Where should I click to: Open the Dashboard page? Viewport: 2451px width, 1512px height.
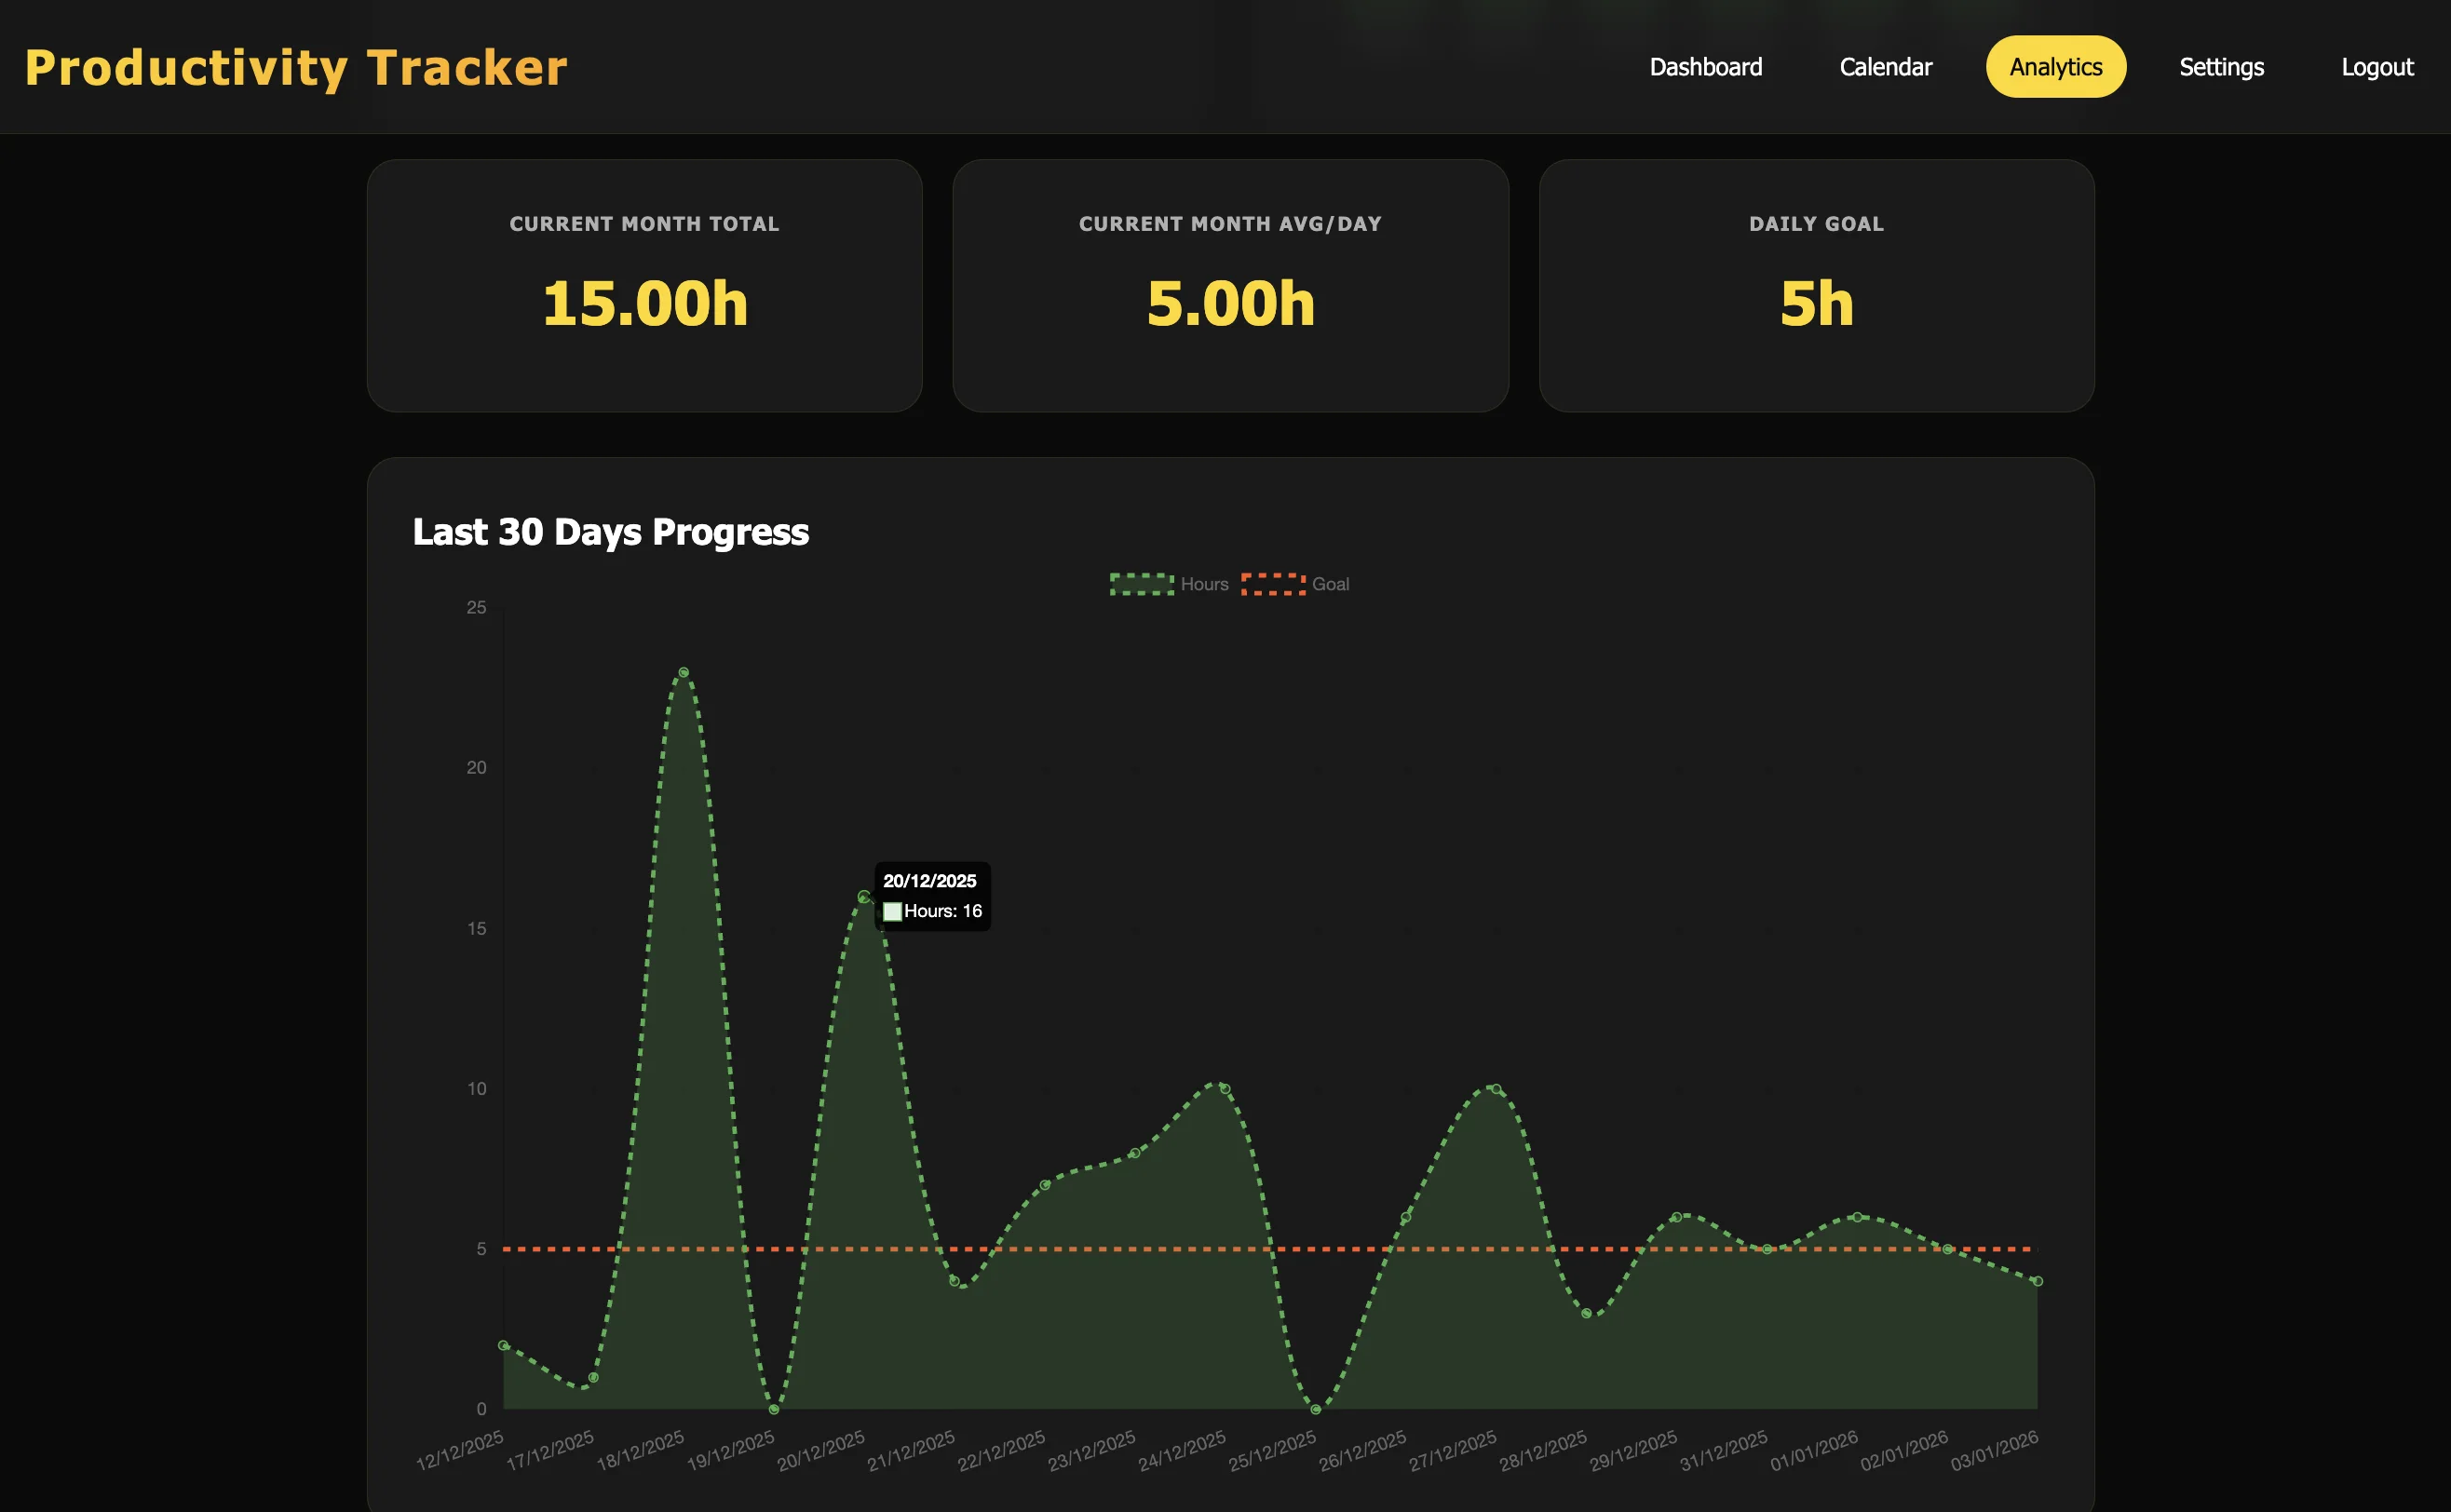pos(1705,67)
